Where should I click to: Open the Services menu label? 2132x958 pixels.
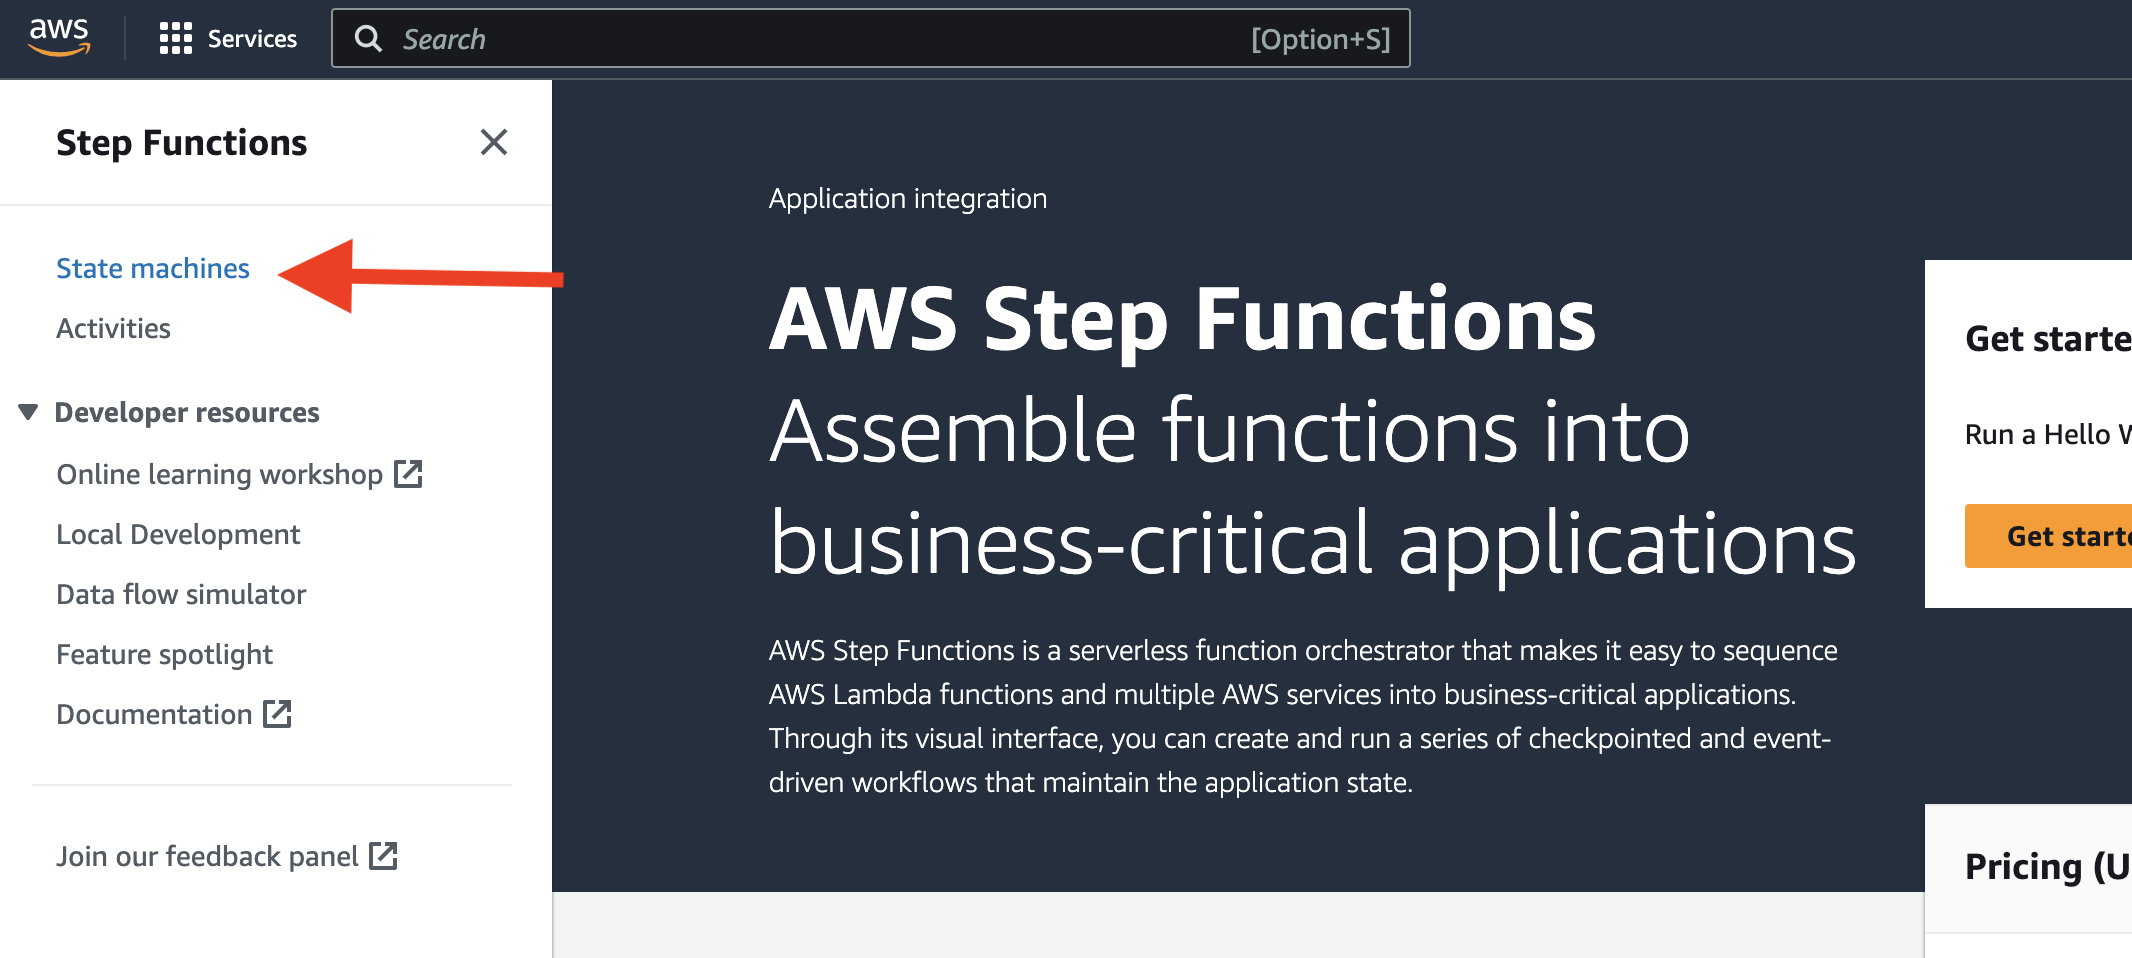tap(252, 39)
